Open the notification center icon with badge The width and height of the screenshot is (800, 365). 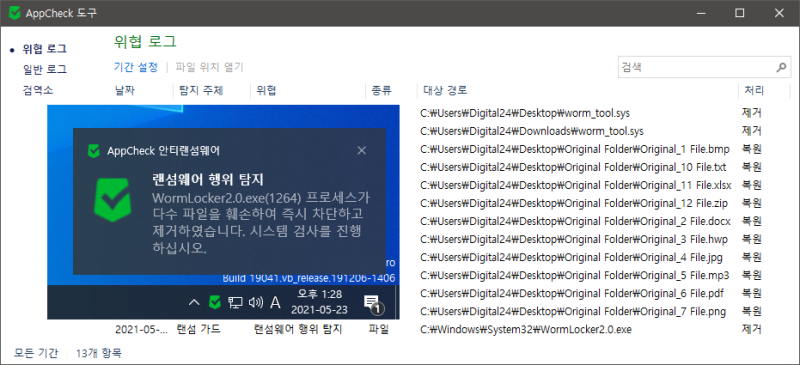click(x=373, y=304)
